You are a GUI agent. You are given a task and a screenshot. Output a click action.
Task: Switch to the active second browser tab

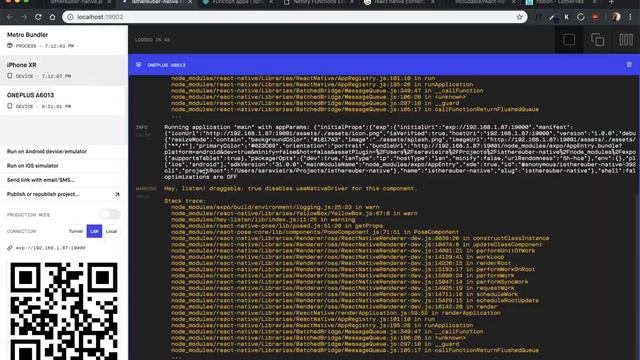[x=157, y=2]
